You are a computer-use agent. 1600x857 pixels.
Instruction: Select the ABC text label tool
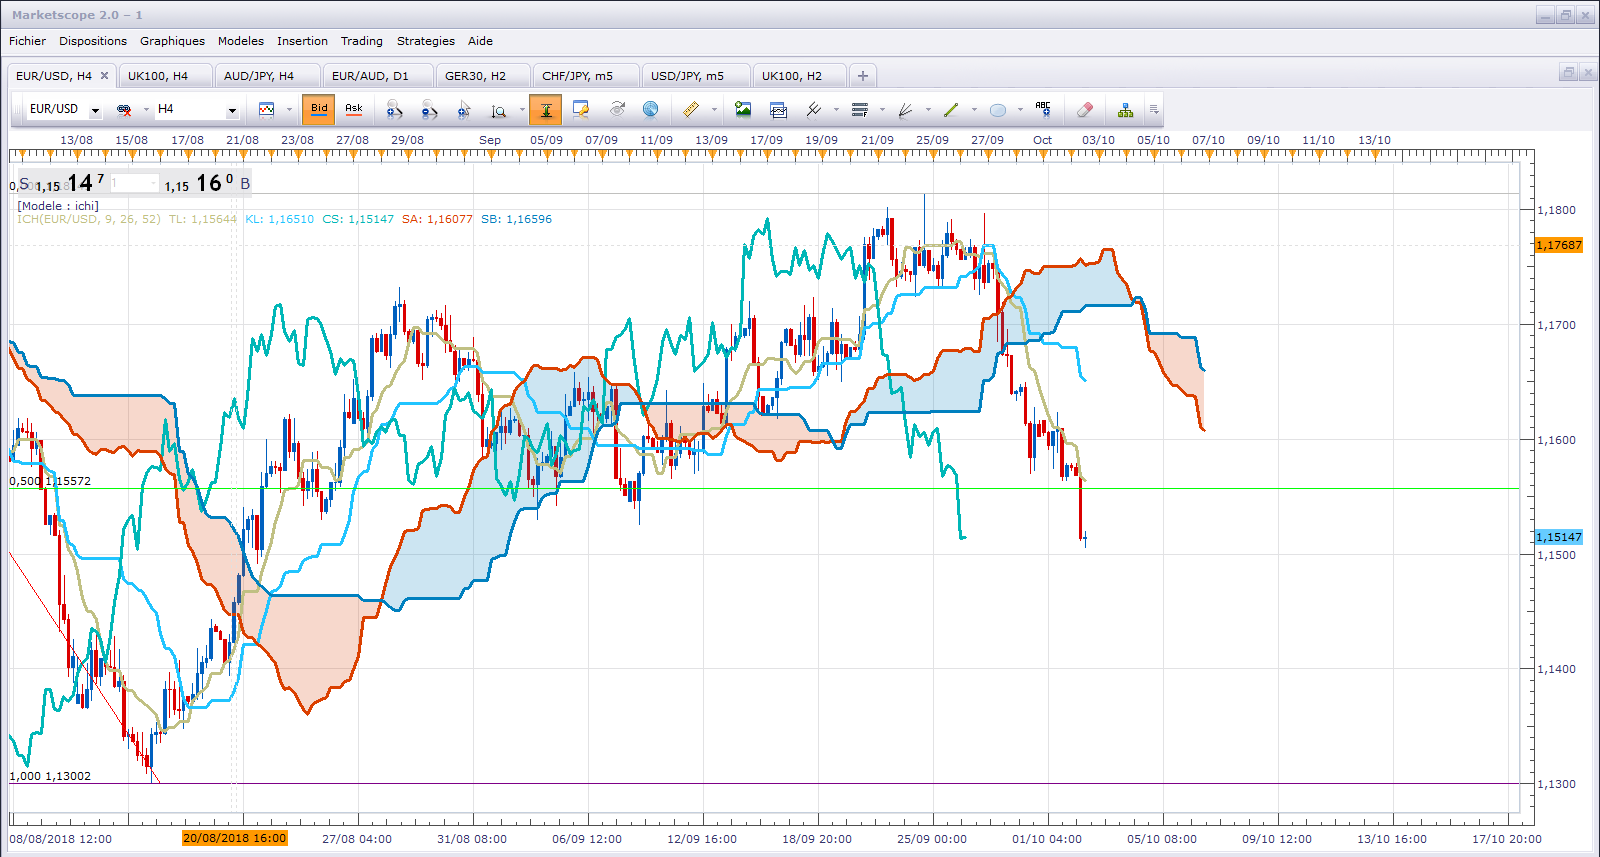[1043, 108]
